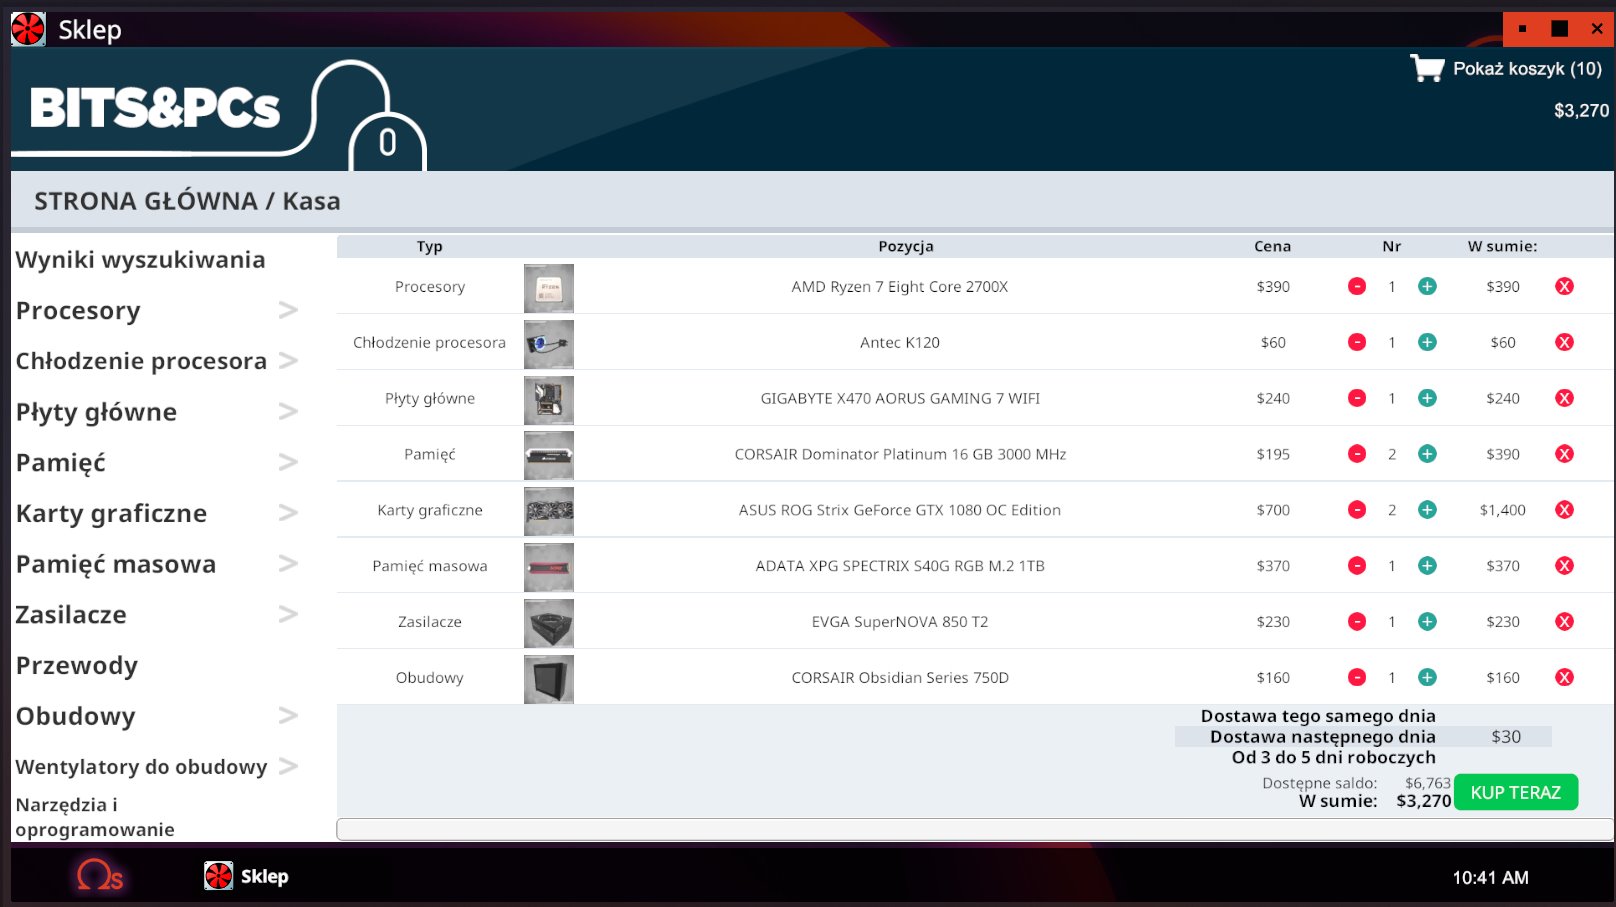Decrease quantity of AMD Ryzen 7 2700X
The width and height of the screenshot is (1616, 907).
[1357, 287]
